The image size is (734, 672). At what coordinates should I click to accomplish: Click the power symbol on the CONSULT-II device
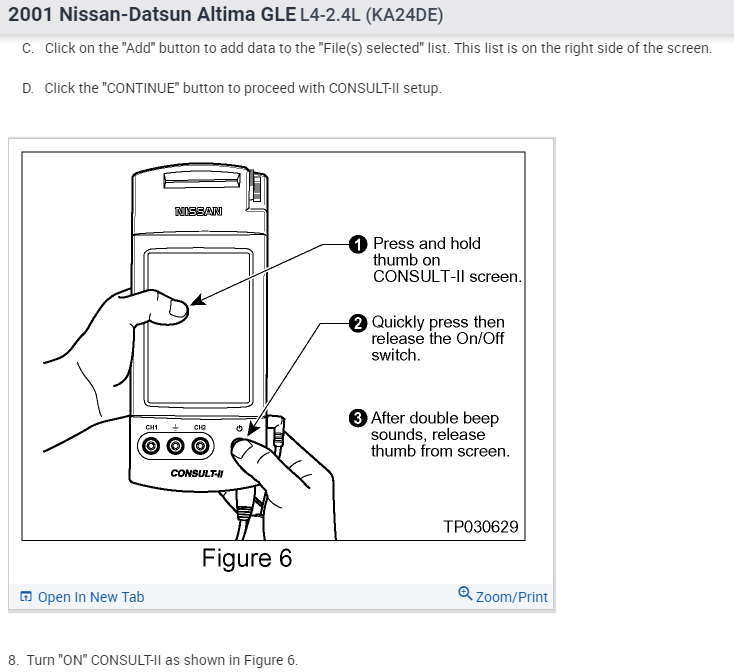click(239, 428)
